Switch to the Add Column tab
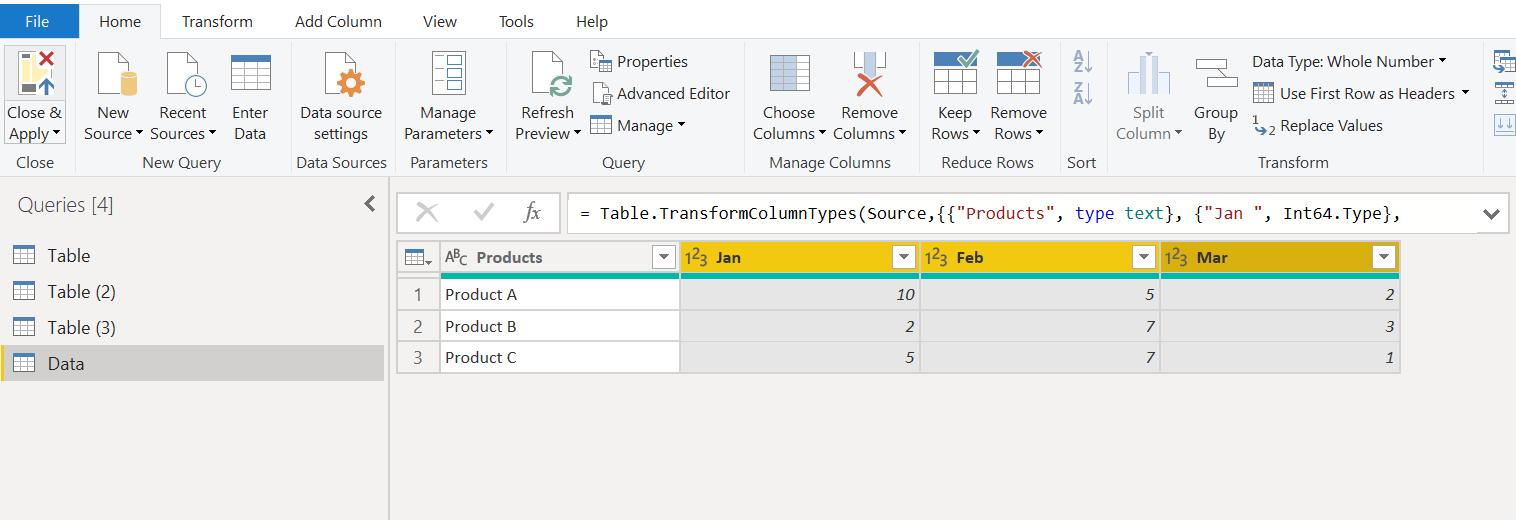 [x=338, y=21]
